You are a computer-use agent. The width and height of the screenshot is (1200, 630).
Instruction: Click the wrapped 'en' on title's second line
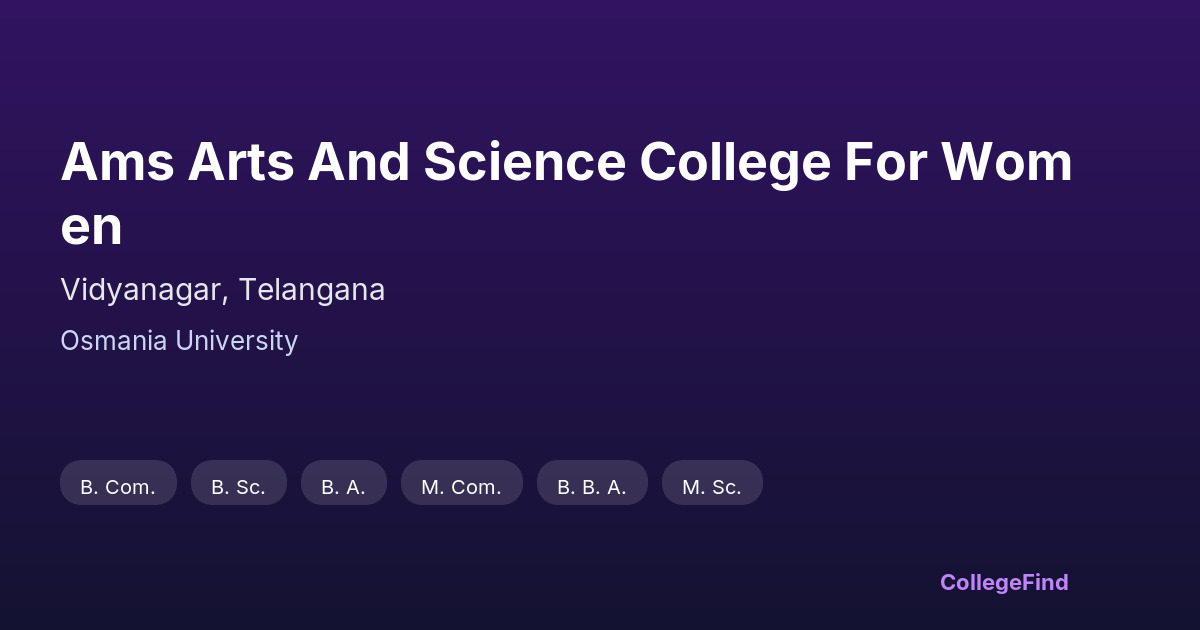tap(91, 227)
